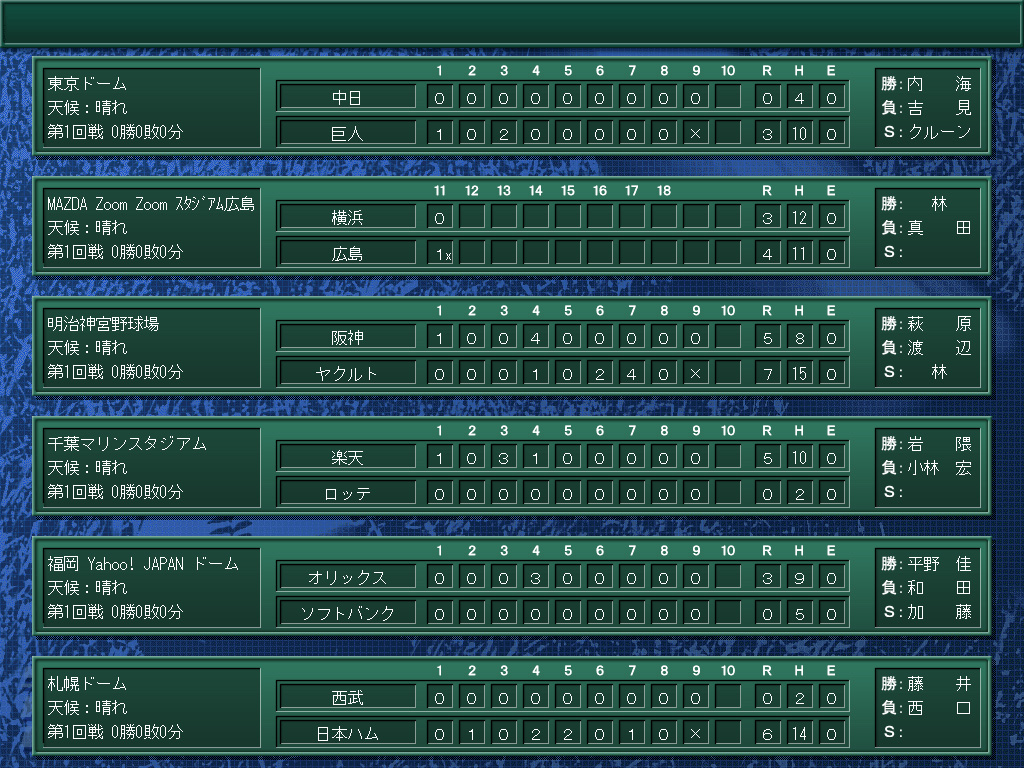
Task: Click the ヤクルト team name
Action: (347, 374)
